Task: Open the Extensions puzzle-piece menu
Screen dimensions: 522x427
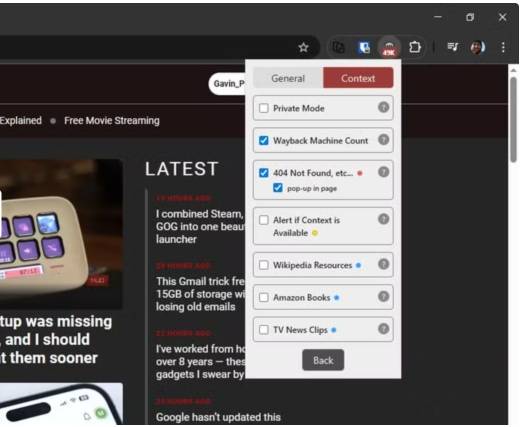Action: tap(414, 47)
